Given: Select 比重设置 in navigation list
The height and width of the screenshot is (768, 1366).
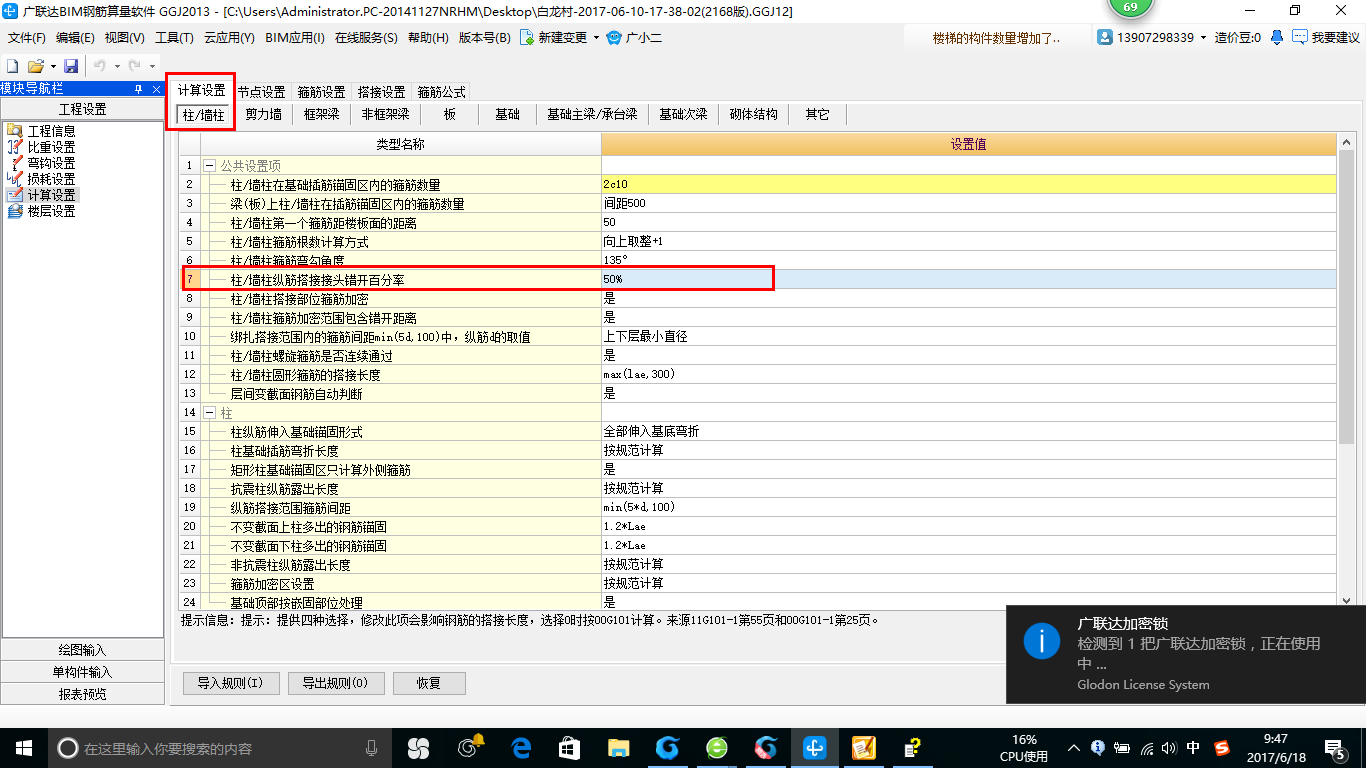Looking at the screenshot, I should click(51, 147).
